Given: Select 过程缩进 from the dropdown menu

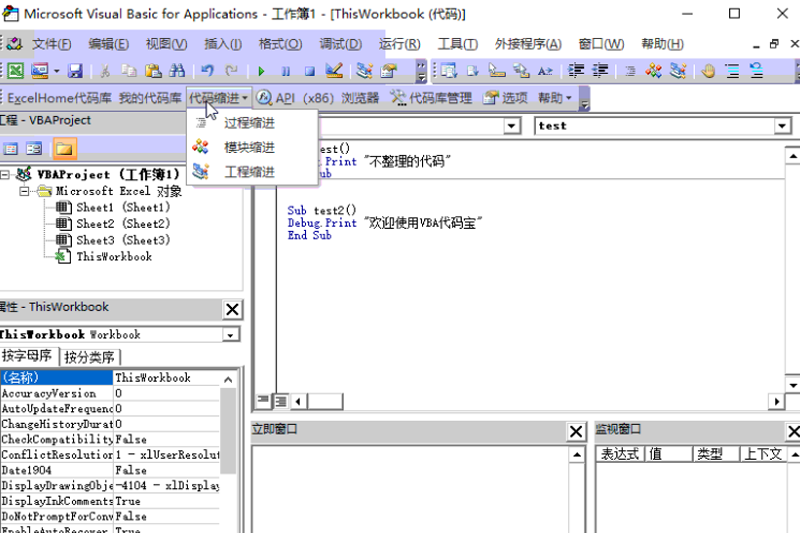Looking at the screenshot, I should 253,123.
